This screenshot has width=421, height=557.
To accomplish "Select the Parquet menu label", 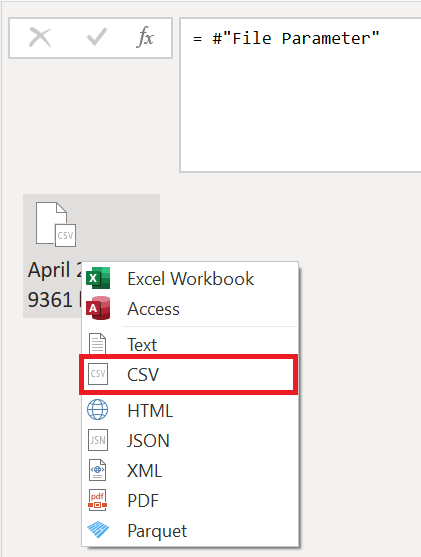I will click(157, 531).
